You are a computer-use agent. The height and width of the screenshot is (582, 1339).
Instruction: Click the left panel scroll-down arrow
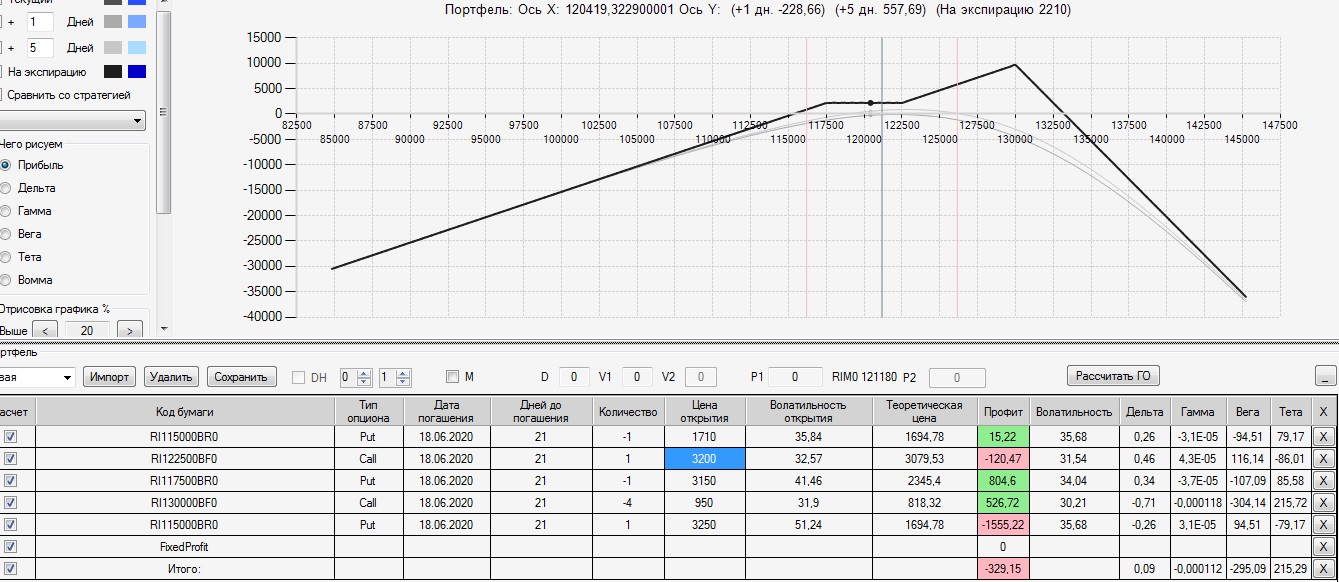164,328
